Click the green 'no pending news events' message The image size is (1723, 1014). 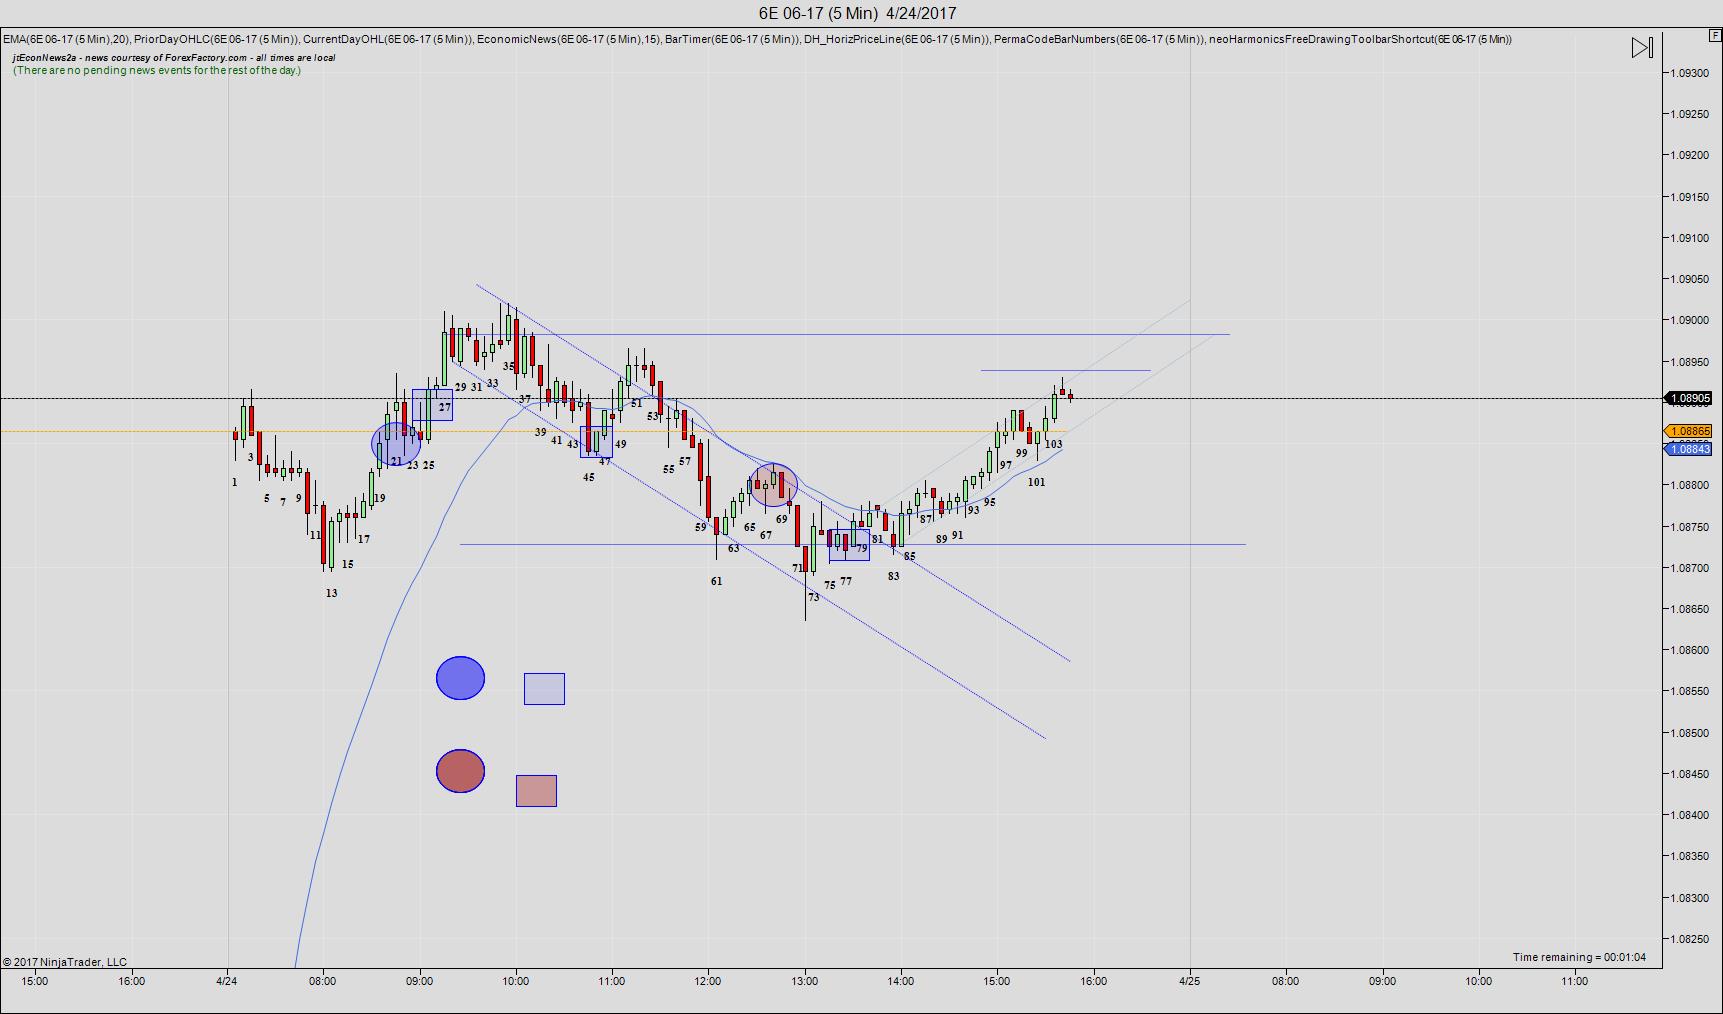pos(157,70)
